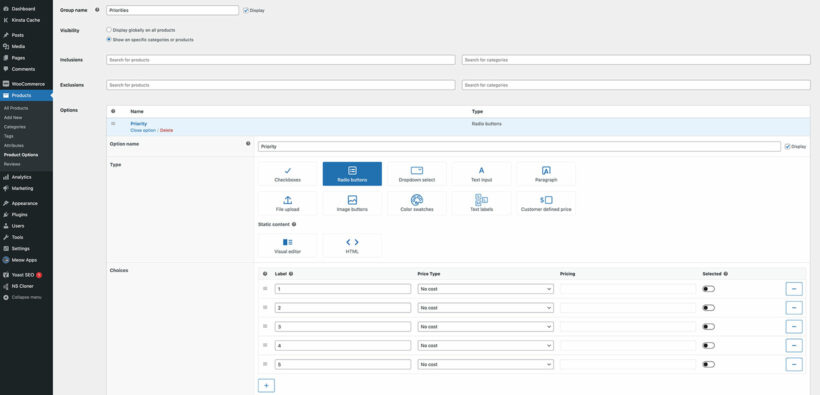Open All Products submenu item
This screenshot has width=820, height=395.
pyautogui.click(x=16, y=108)
